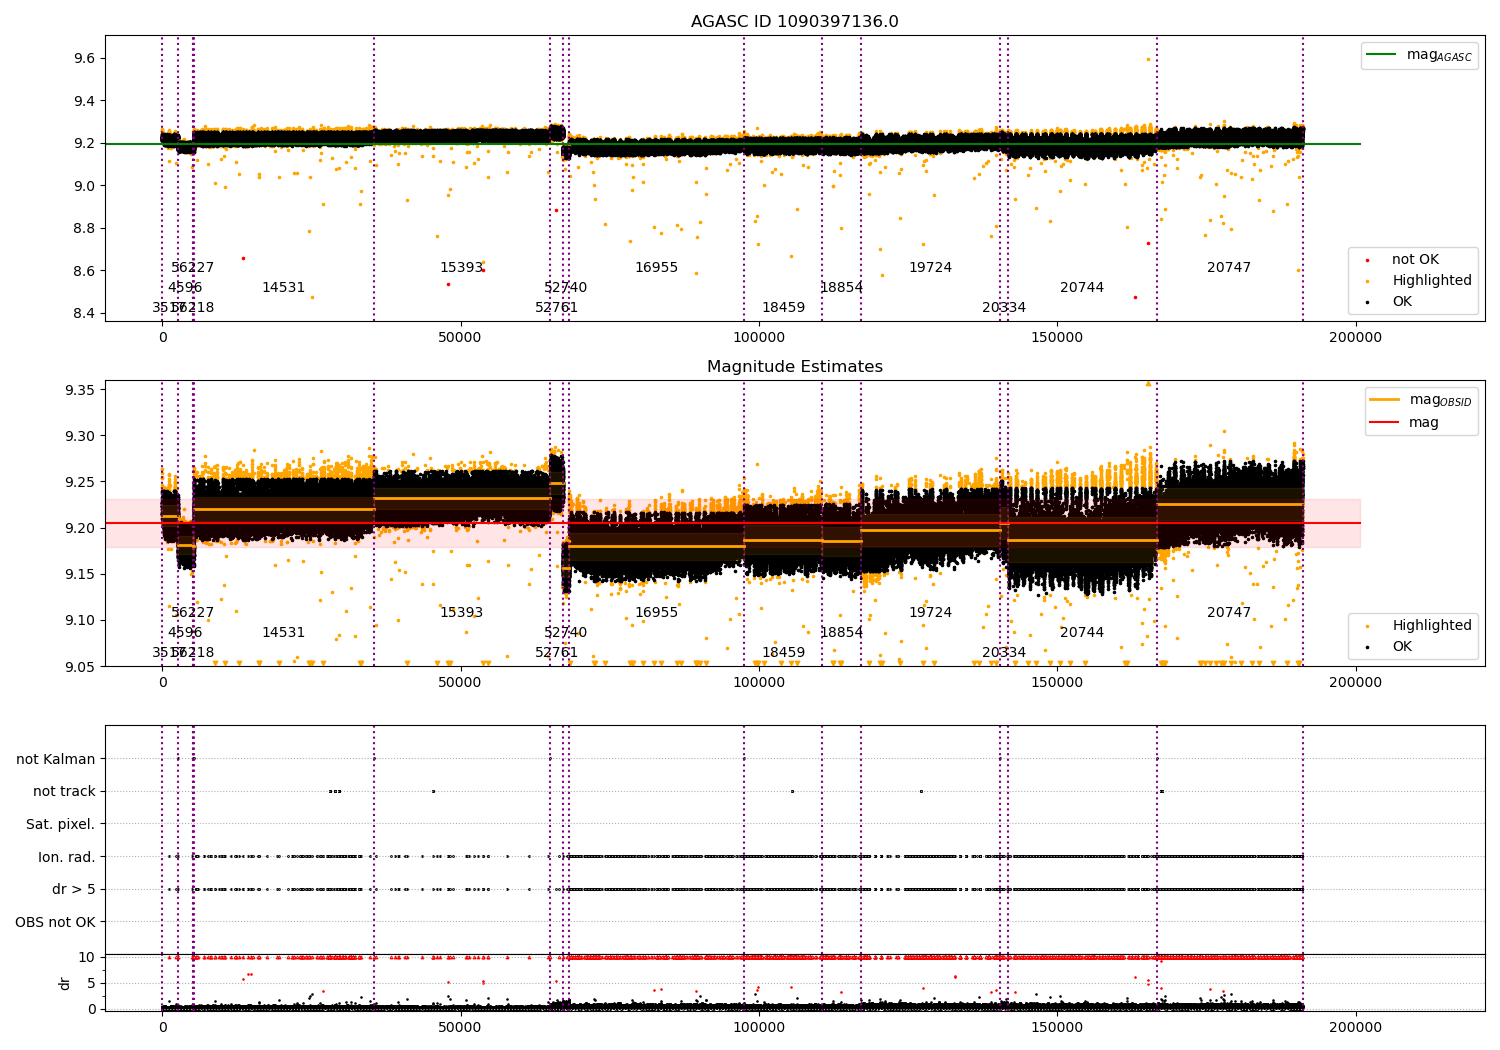
Task: Click OBSID label 19724 in Magnitude Estimates plot
Action: [931, 613]
